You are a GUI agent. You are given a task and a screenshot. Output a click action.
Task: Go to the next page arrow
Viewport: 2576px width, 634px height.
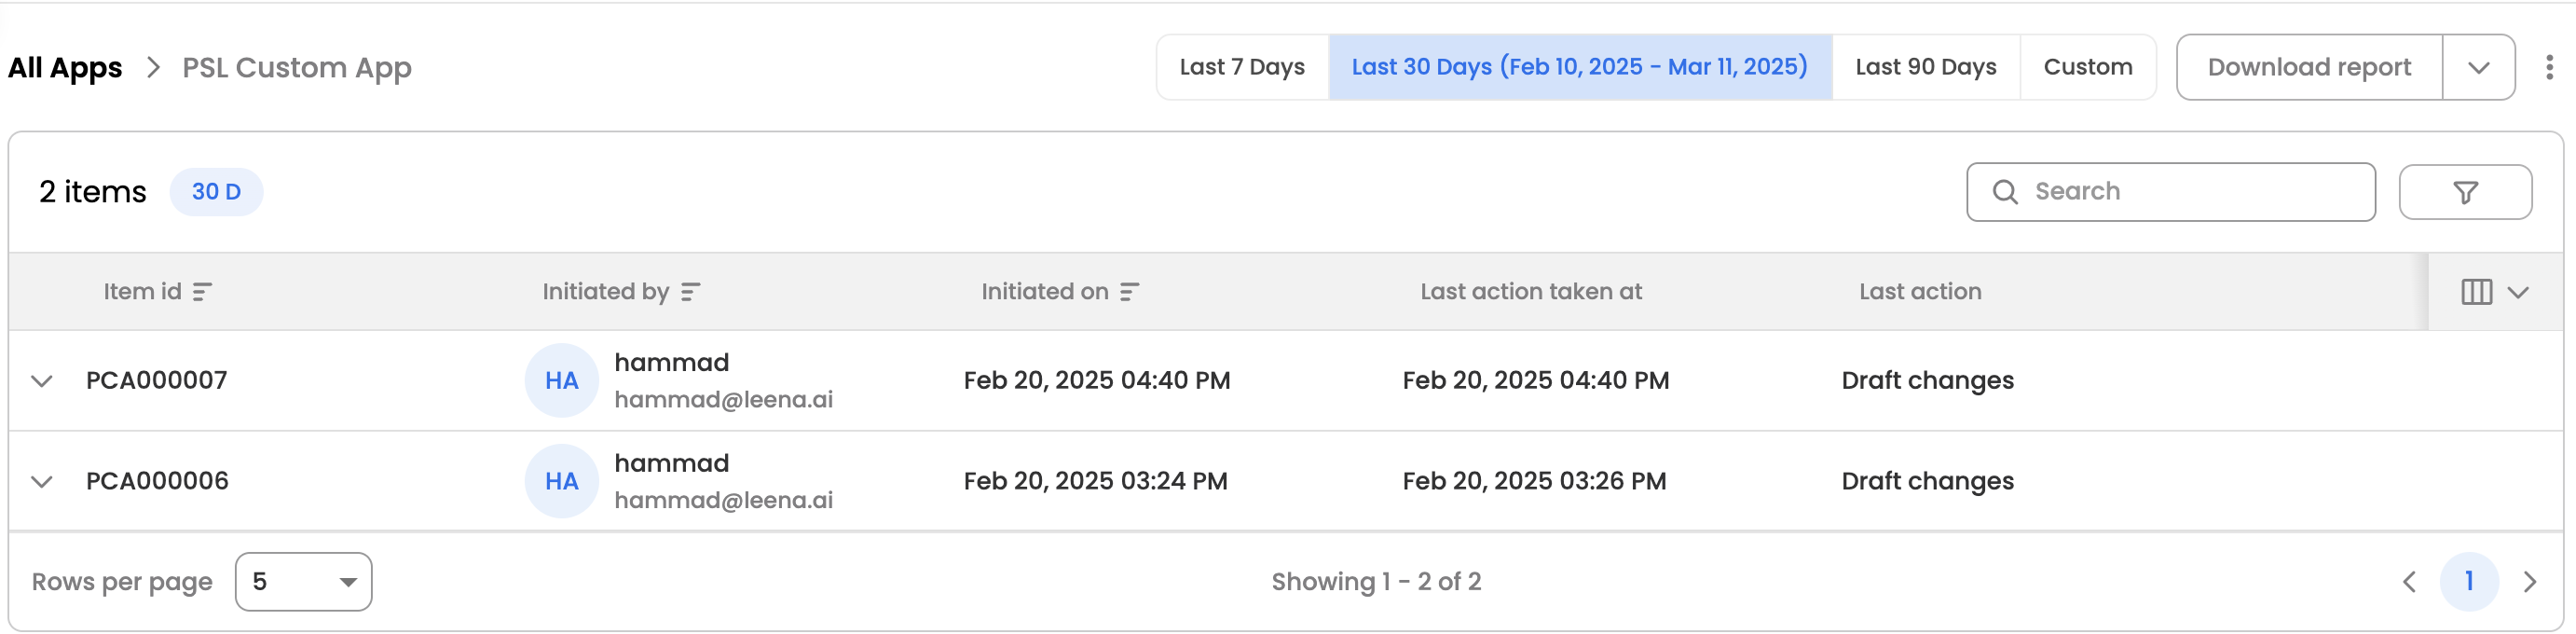2529,582
